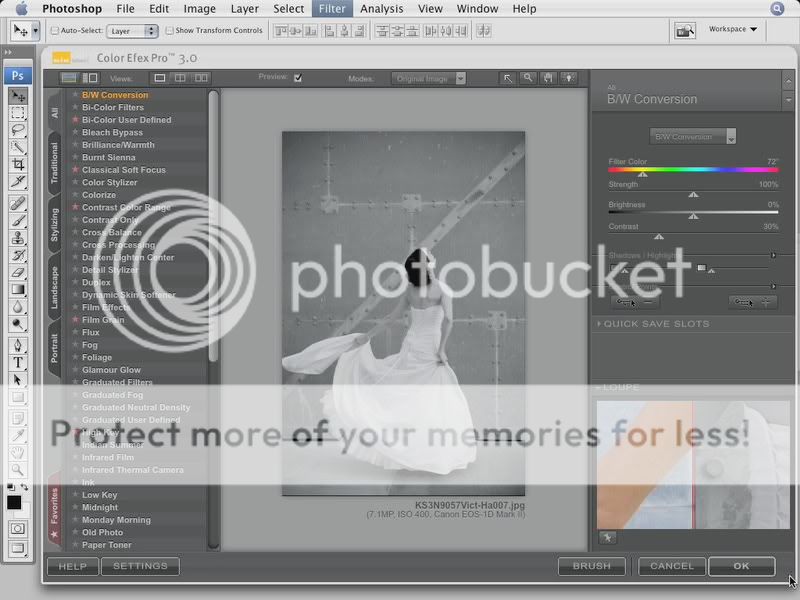The width and height of the screenshot is (800, 600).
Task: Toggle the Preview checkbox
Action: coord(297,78)
